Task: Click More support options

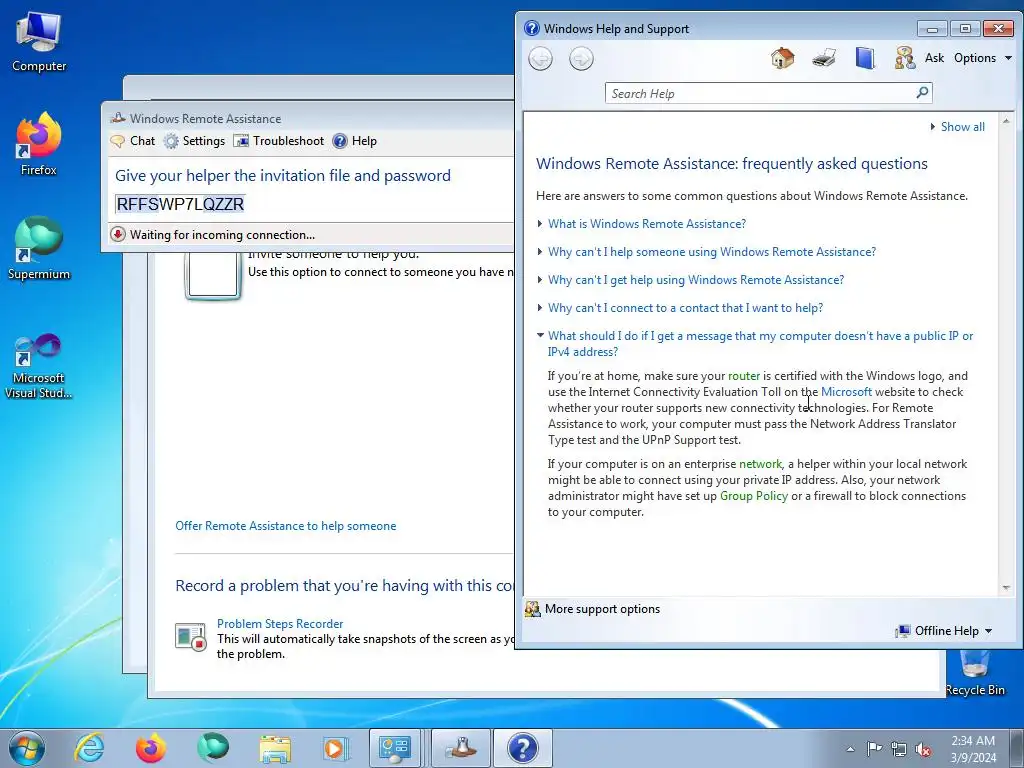Action: (602, 609)
